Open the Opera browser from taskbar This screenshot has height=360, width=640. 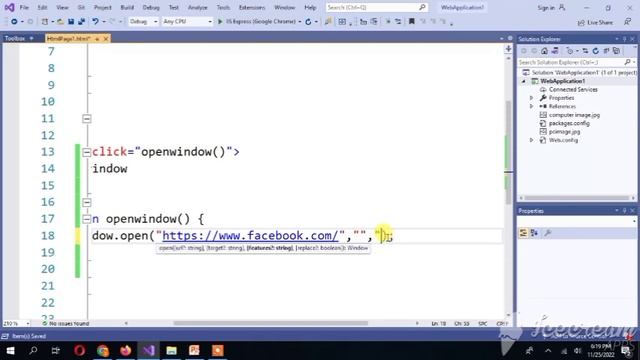click(x=80, y=351)
